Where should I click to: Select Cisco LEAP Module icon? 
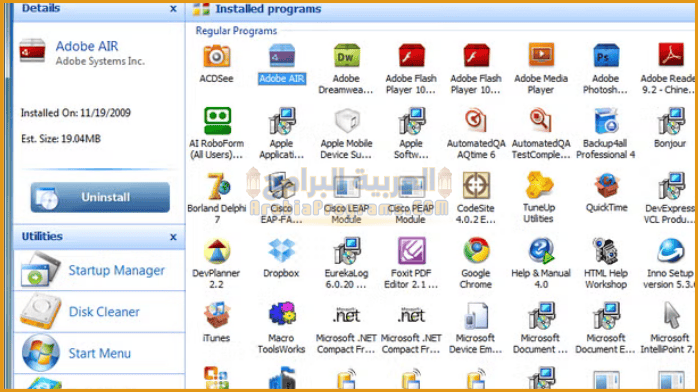tap(346, 186)
